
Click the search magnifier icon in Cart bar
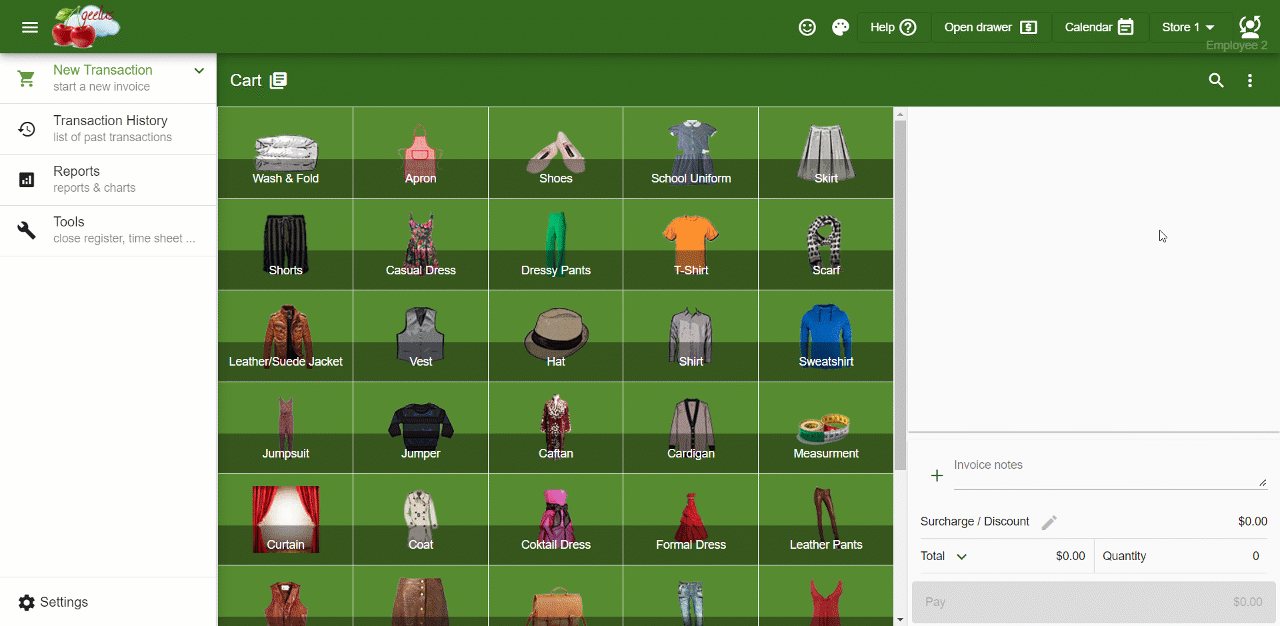tap(1216, 80)
